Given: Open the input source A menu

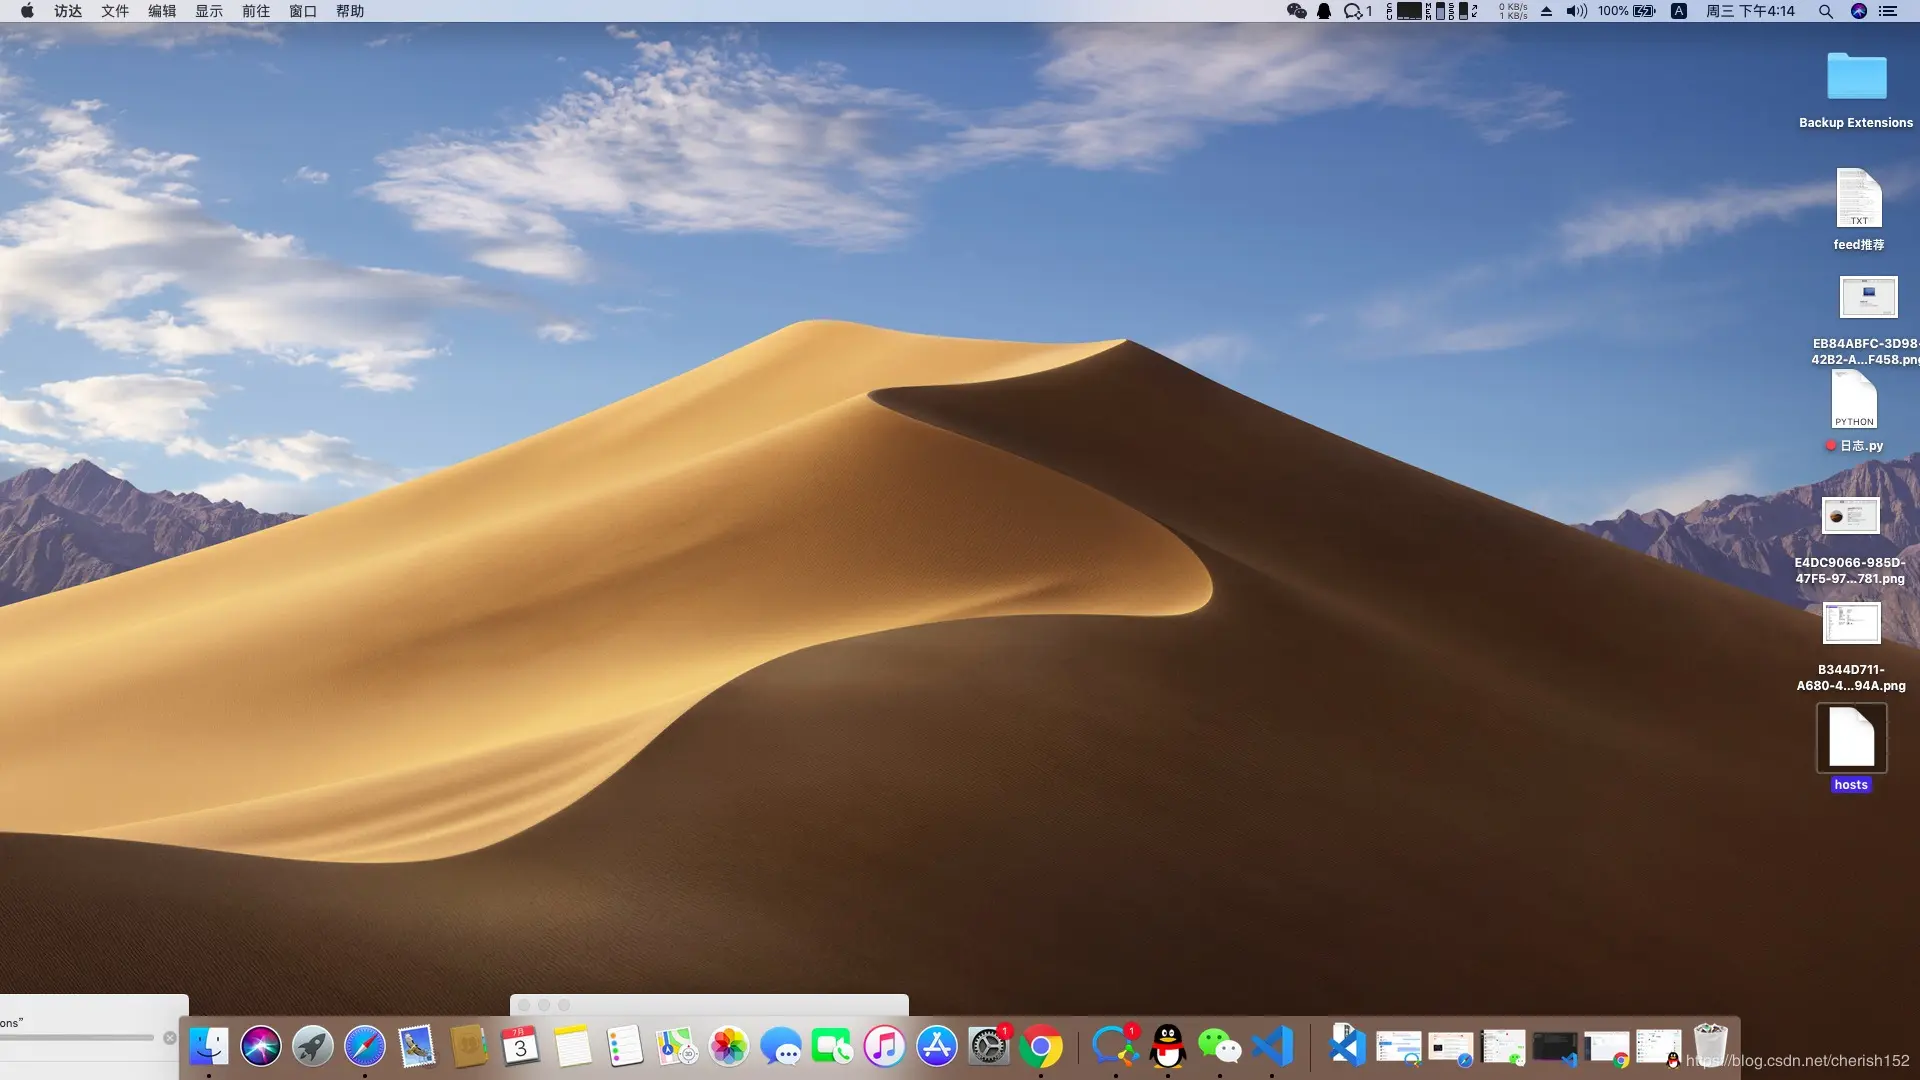Looking at the screenshot, I should 1679,11.
